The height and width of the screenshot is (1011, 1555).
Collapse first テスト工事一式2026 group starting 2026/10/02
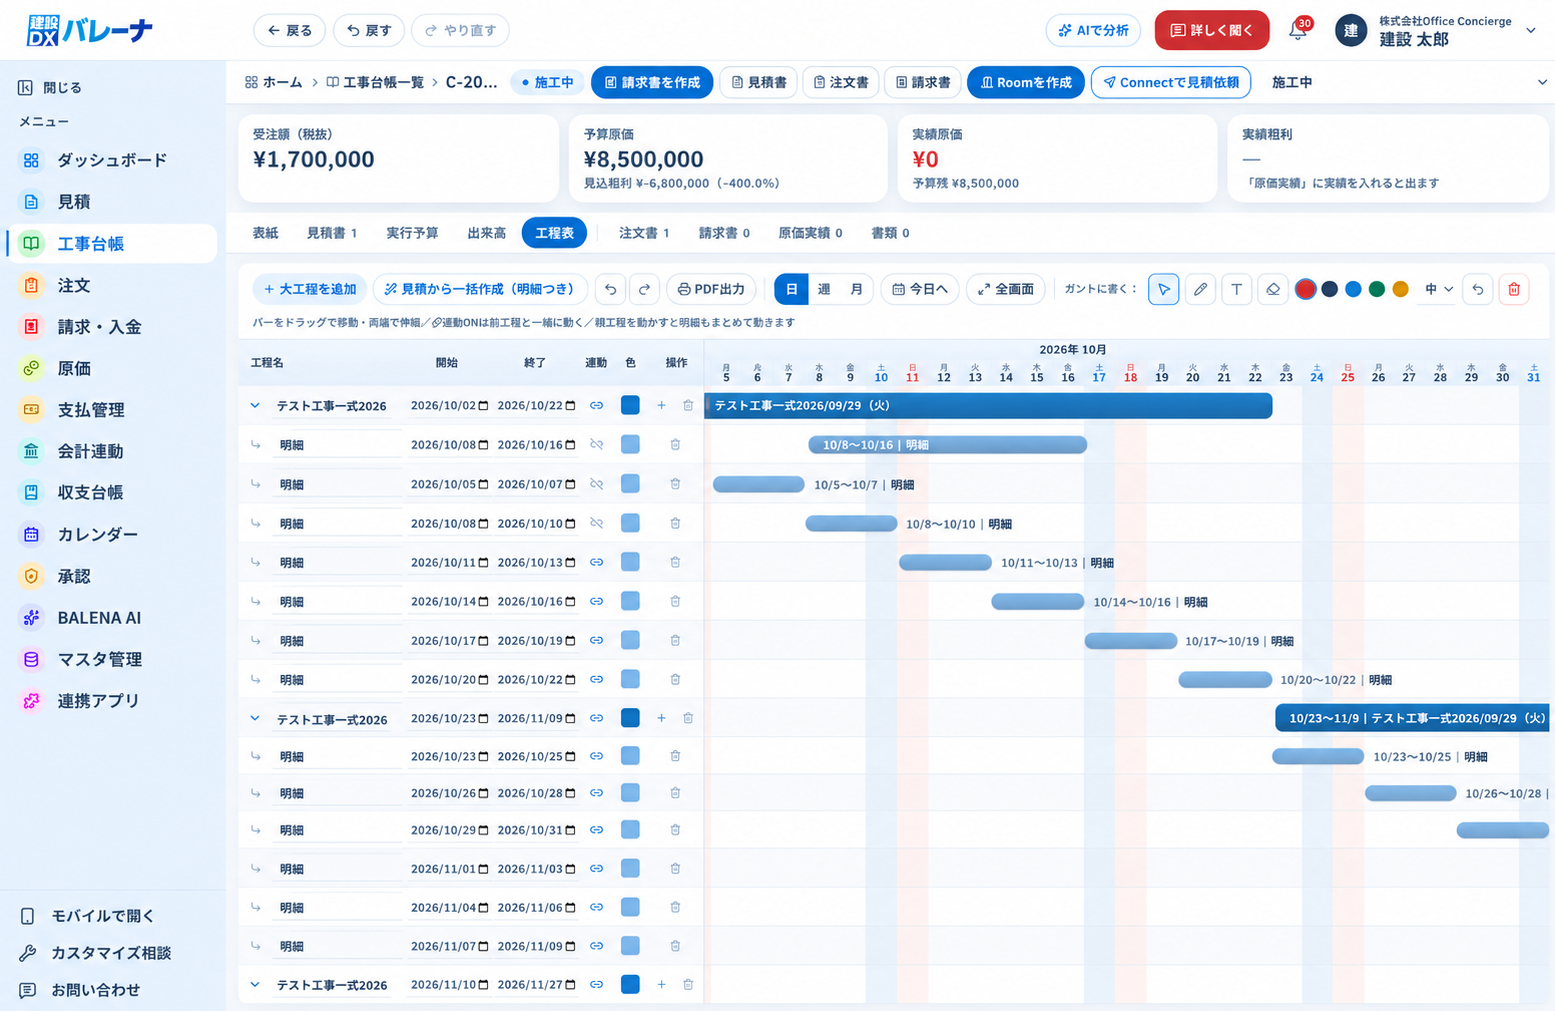click(x=255, y=405)
